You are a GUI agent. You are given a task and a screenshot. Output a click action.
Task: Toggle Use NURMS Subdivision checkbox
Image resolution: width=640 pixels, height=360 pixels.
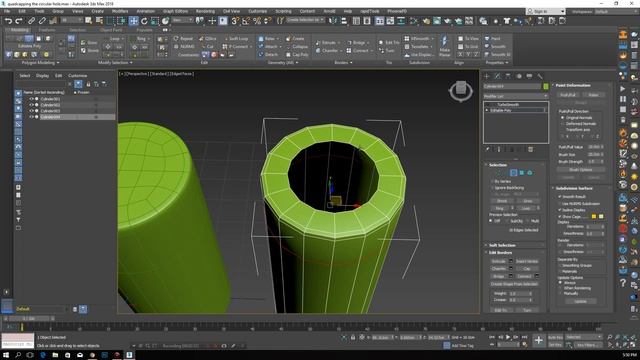[560, 203]
